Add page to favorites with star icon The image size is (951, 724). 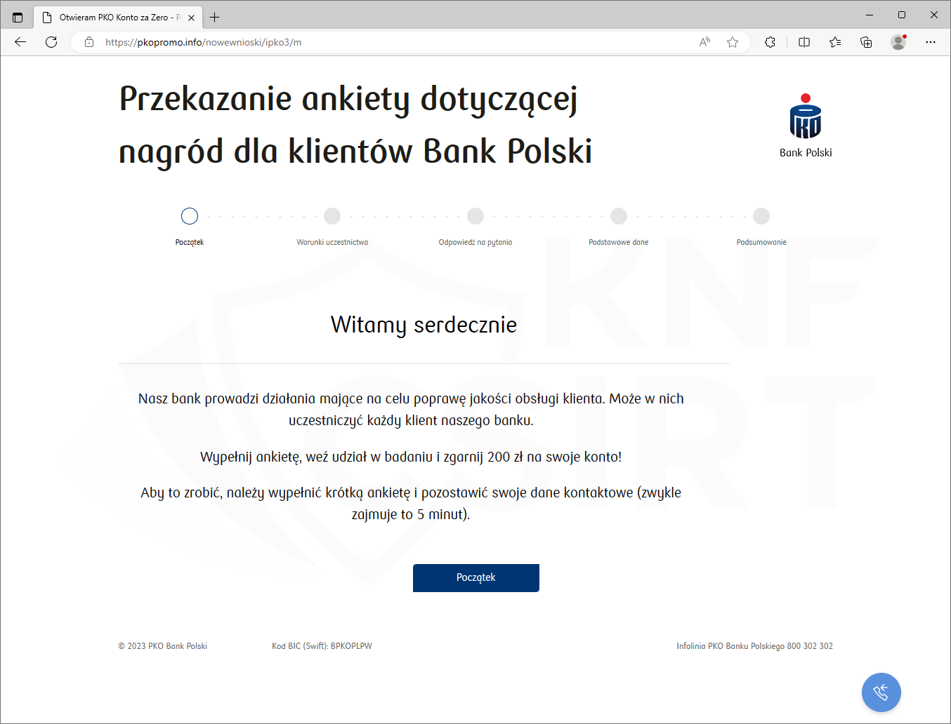(x=733, y=42)
